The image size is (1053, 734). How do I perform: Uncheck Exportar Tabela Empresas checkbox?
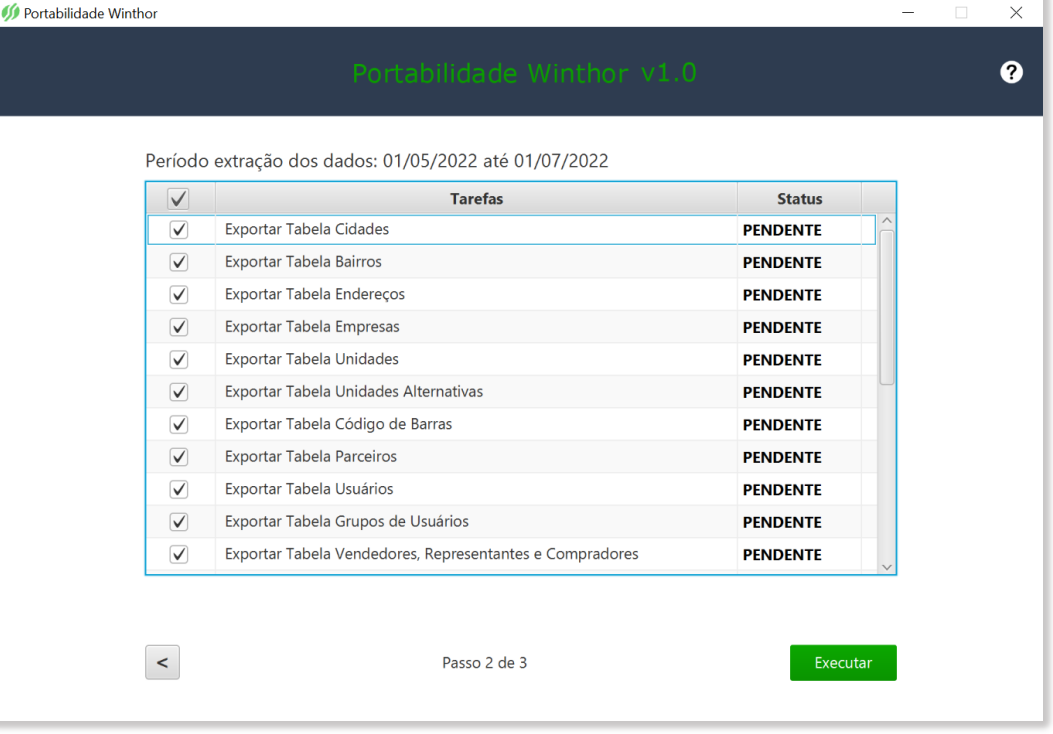click(179, 327)
